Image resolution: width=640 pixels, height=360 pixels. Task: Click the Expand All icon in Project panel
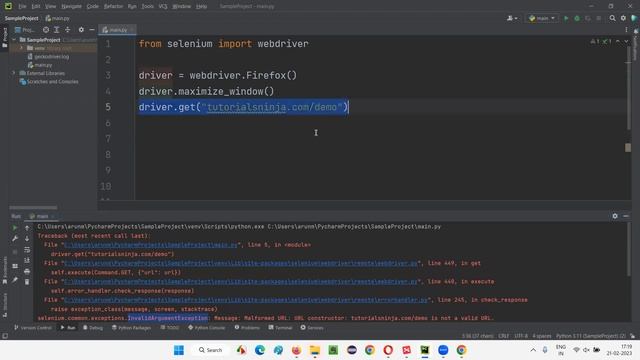point(57,30)
